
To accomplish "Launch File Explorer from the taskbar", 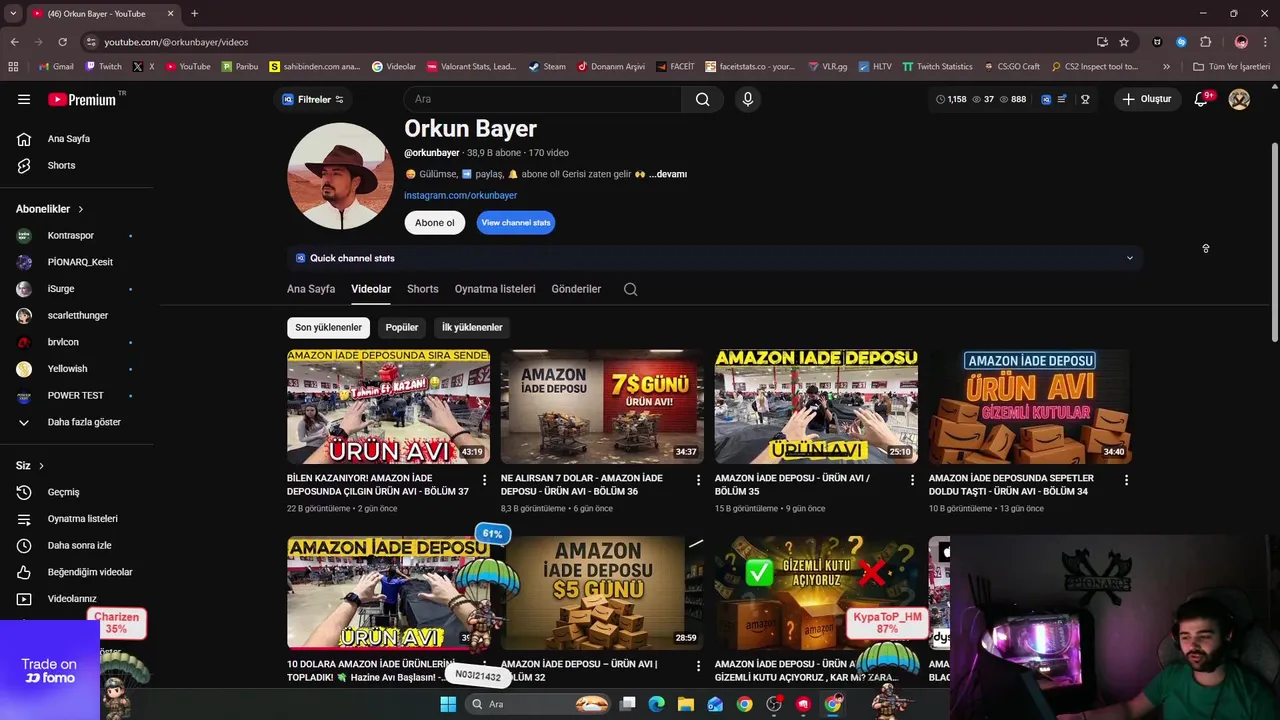I will (x=686, y=704).
